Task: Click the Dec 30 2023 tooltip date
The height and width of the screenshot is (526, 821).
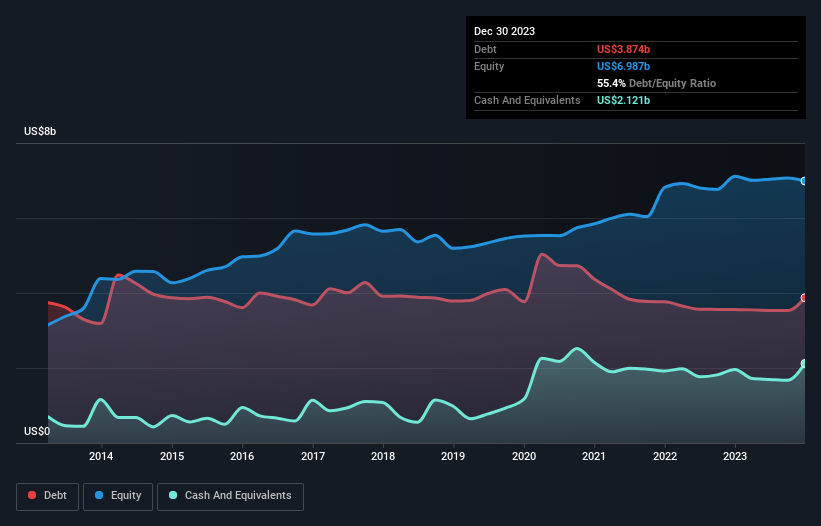Action: pos(504,31)
